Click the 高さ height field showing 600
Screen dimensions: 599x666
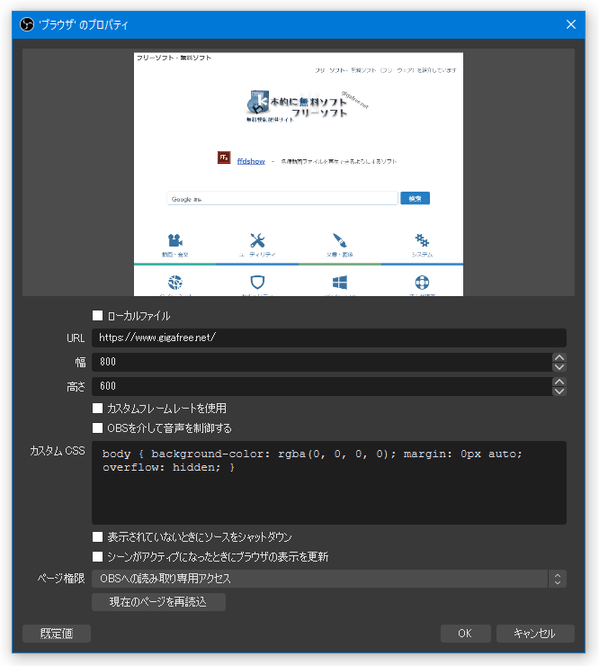tap(322, 386)
